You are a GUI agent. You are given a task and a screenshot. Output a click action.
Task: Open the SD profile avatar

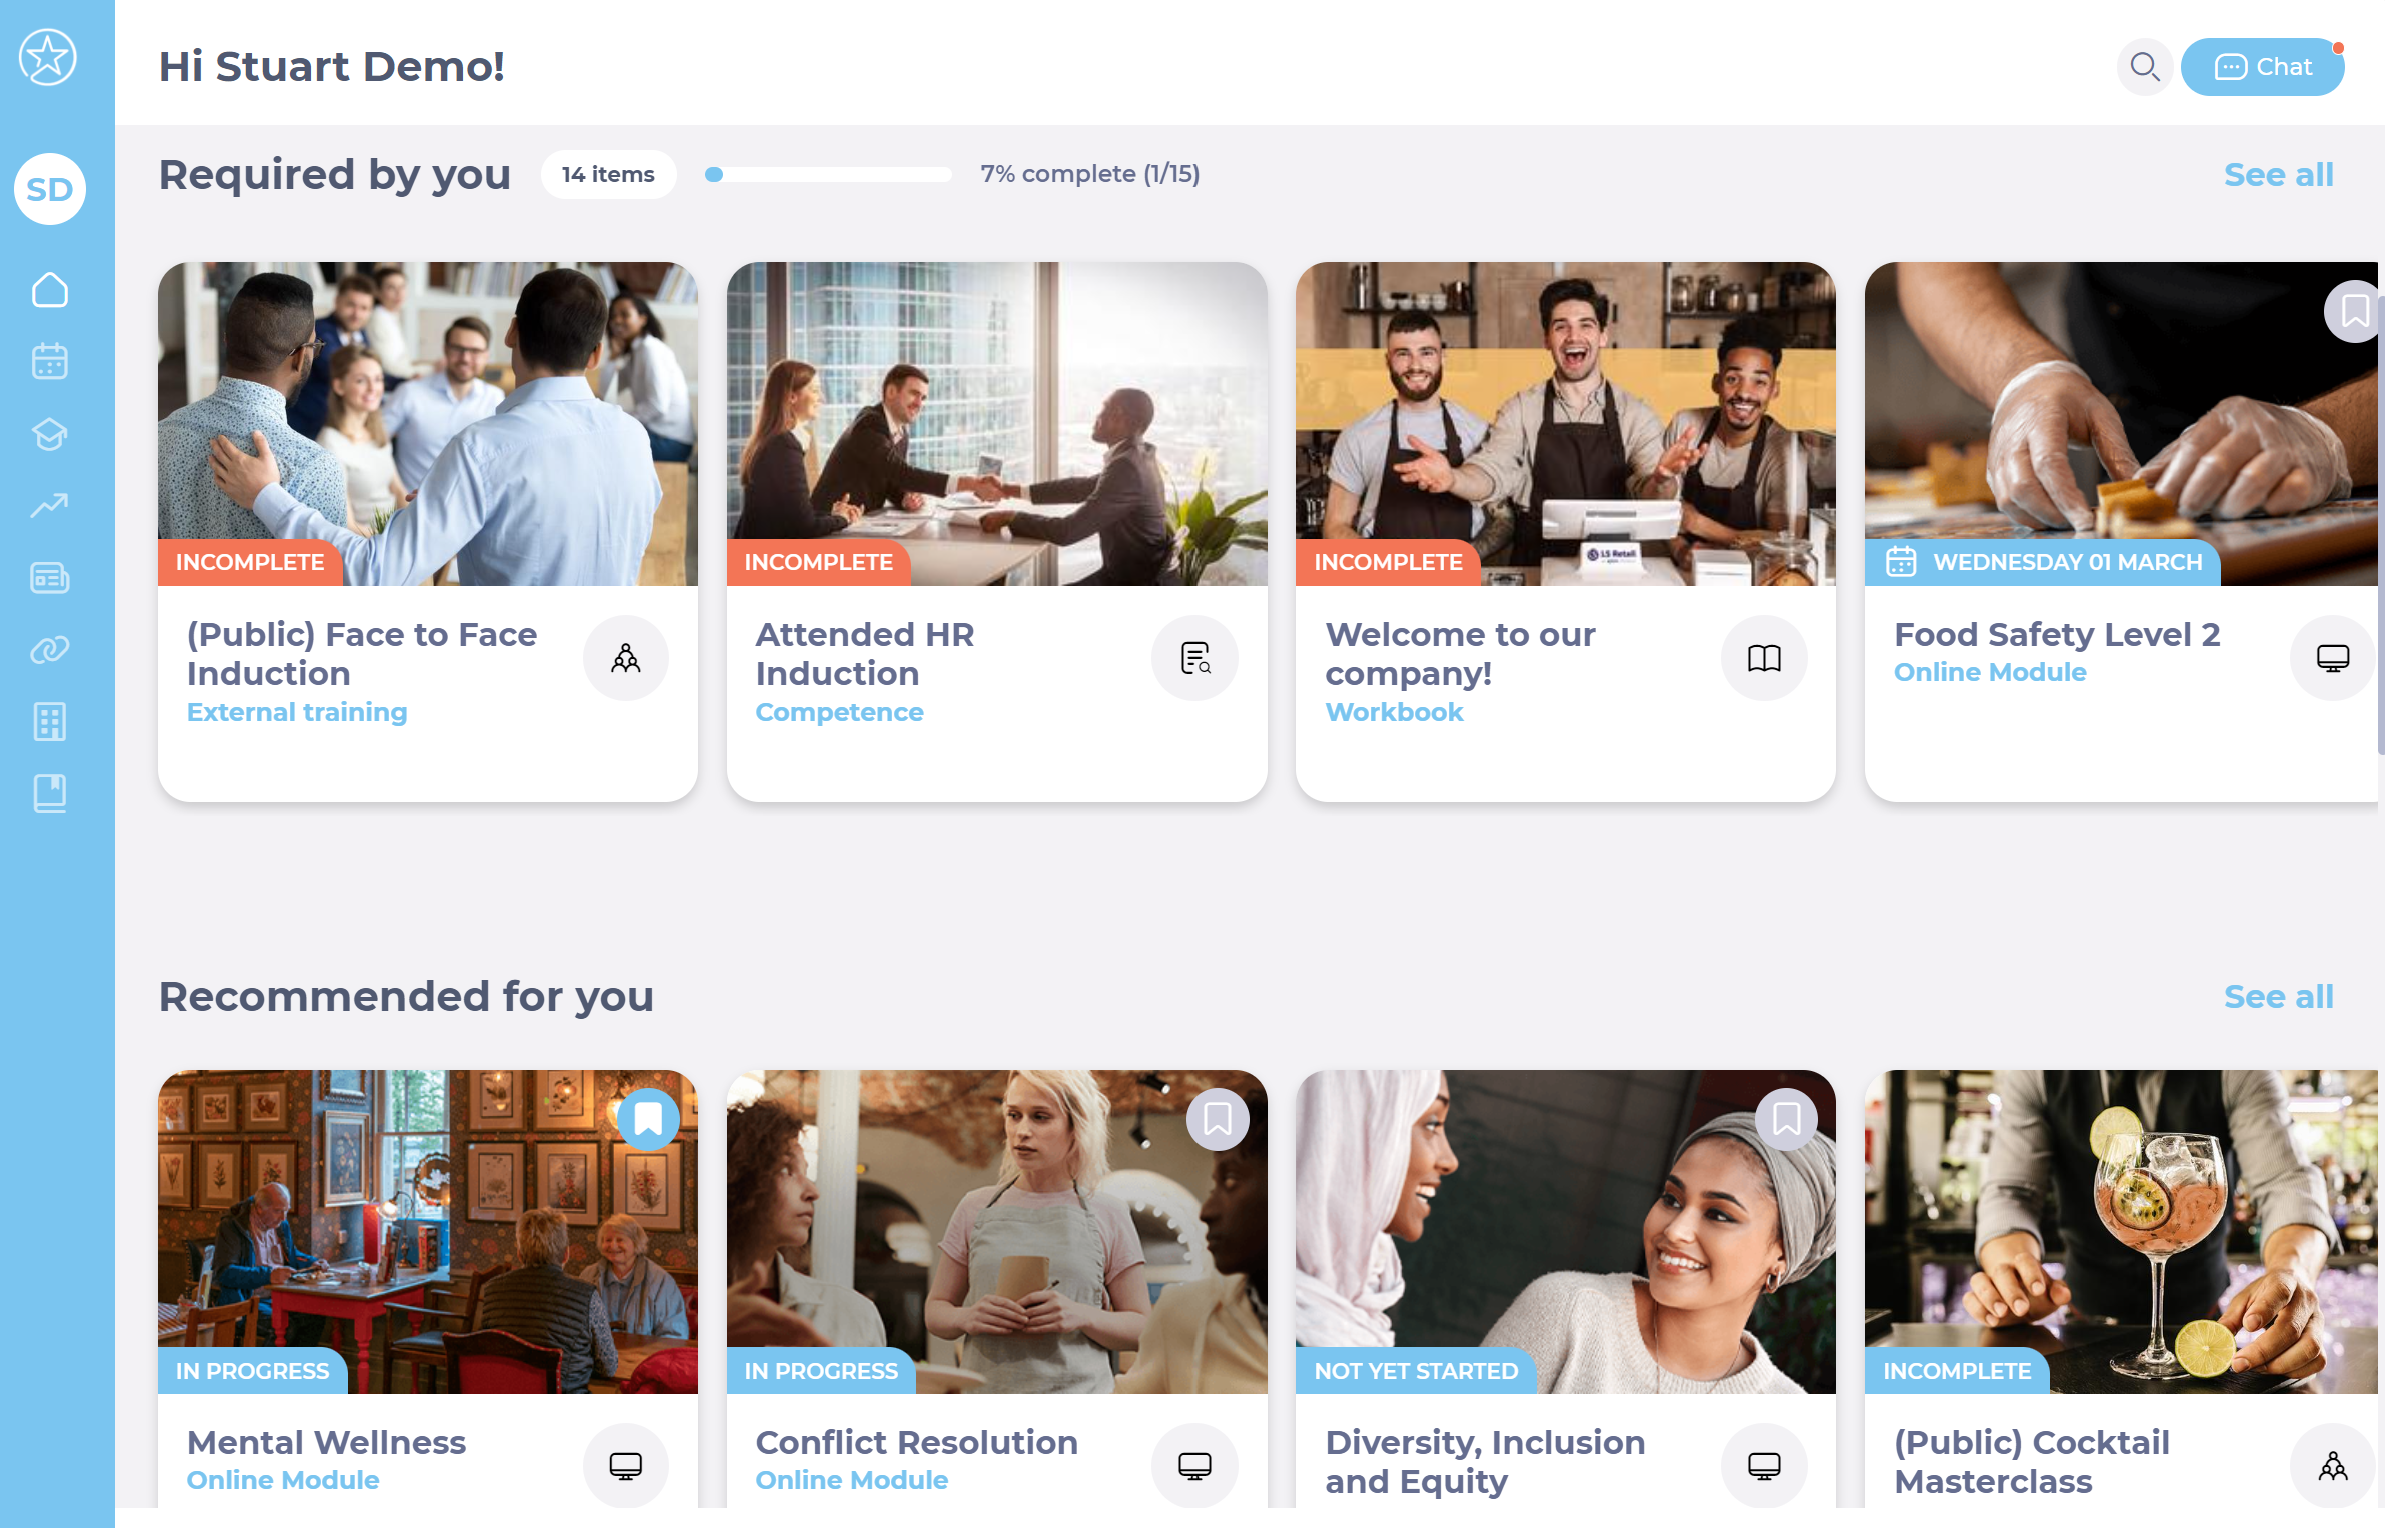coord(49,189)
